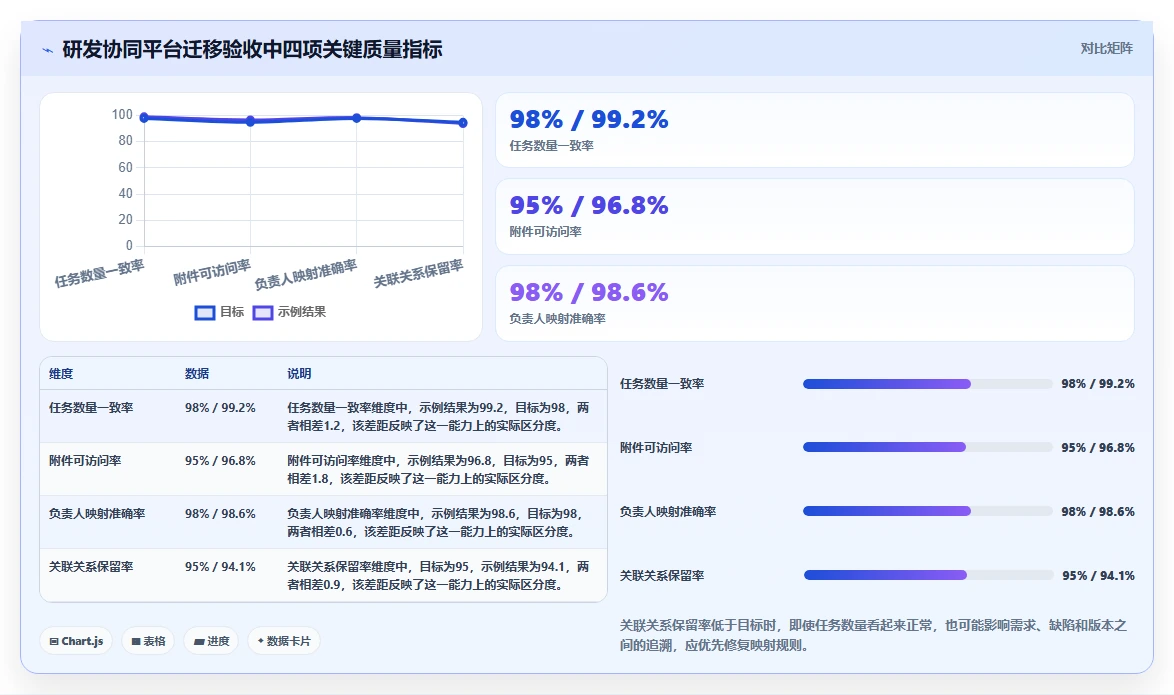
Task: Click the 维度 column header
Action: pos(61,374)
